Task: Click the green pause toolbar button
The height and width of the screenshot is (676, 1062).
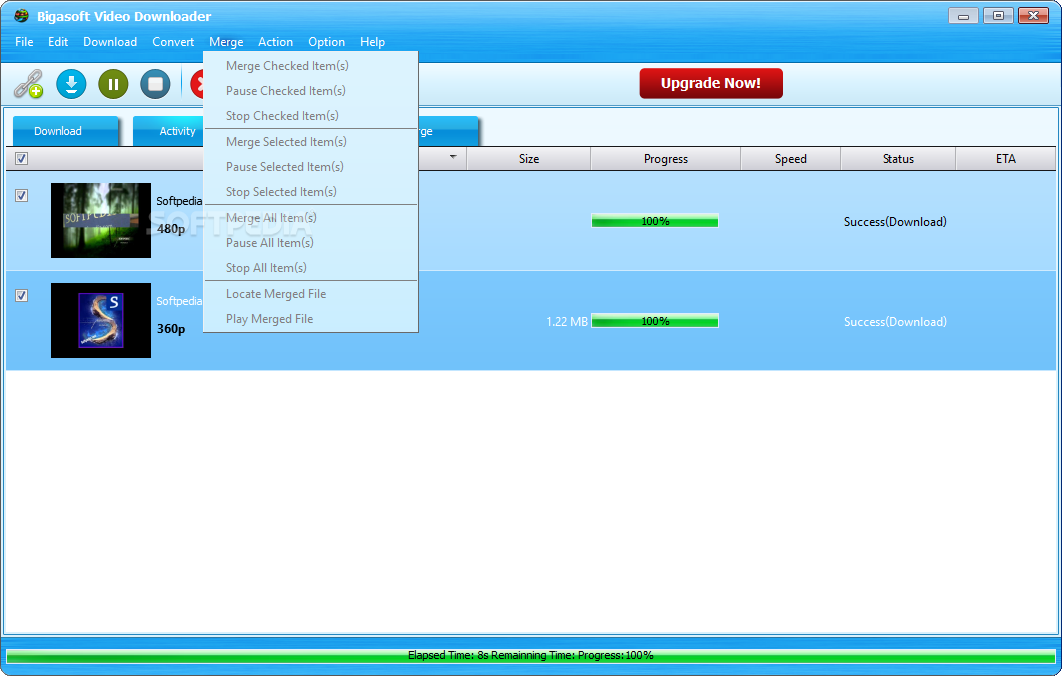Action: click(113, 84)
